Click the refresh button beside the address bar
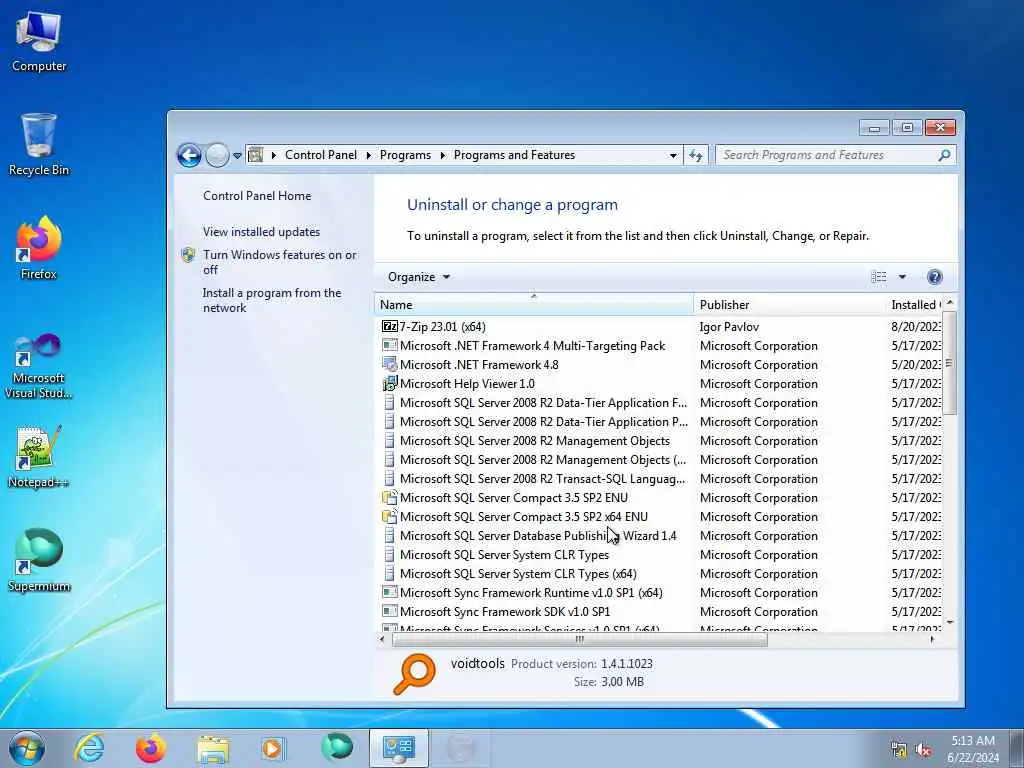This screenshot has width=1024, height=768. click(696, 155)
